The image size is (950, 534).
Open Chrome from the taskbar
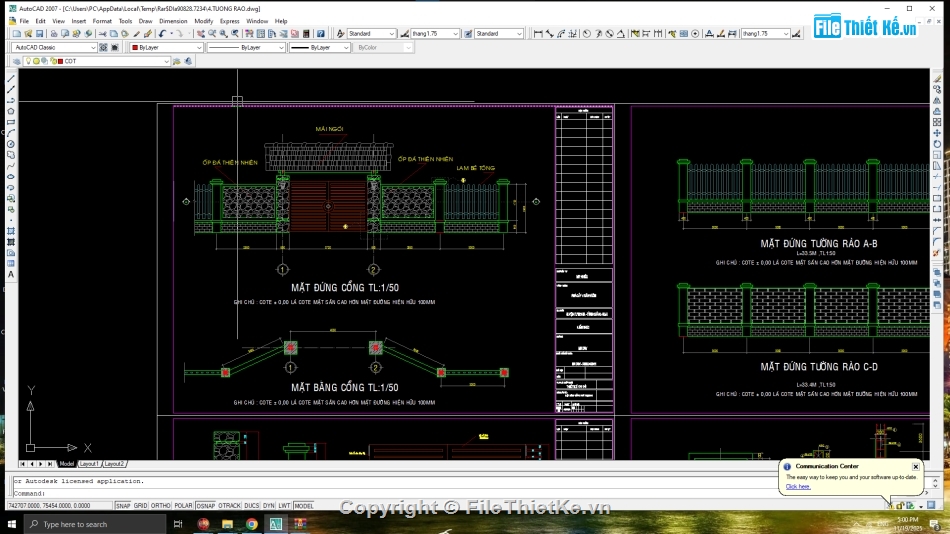[x=251, y=524]
